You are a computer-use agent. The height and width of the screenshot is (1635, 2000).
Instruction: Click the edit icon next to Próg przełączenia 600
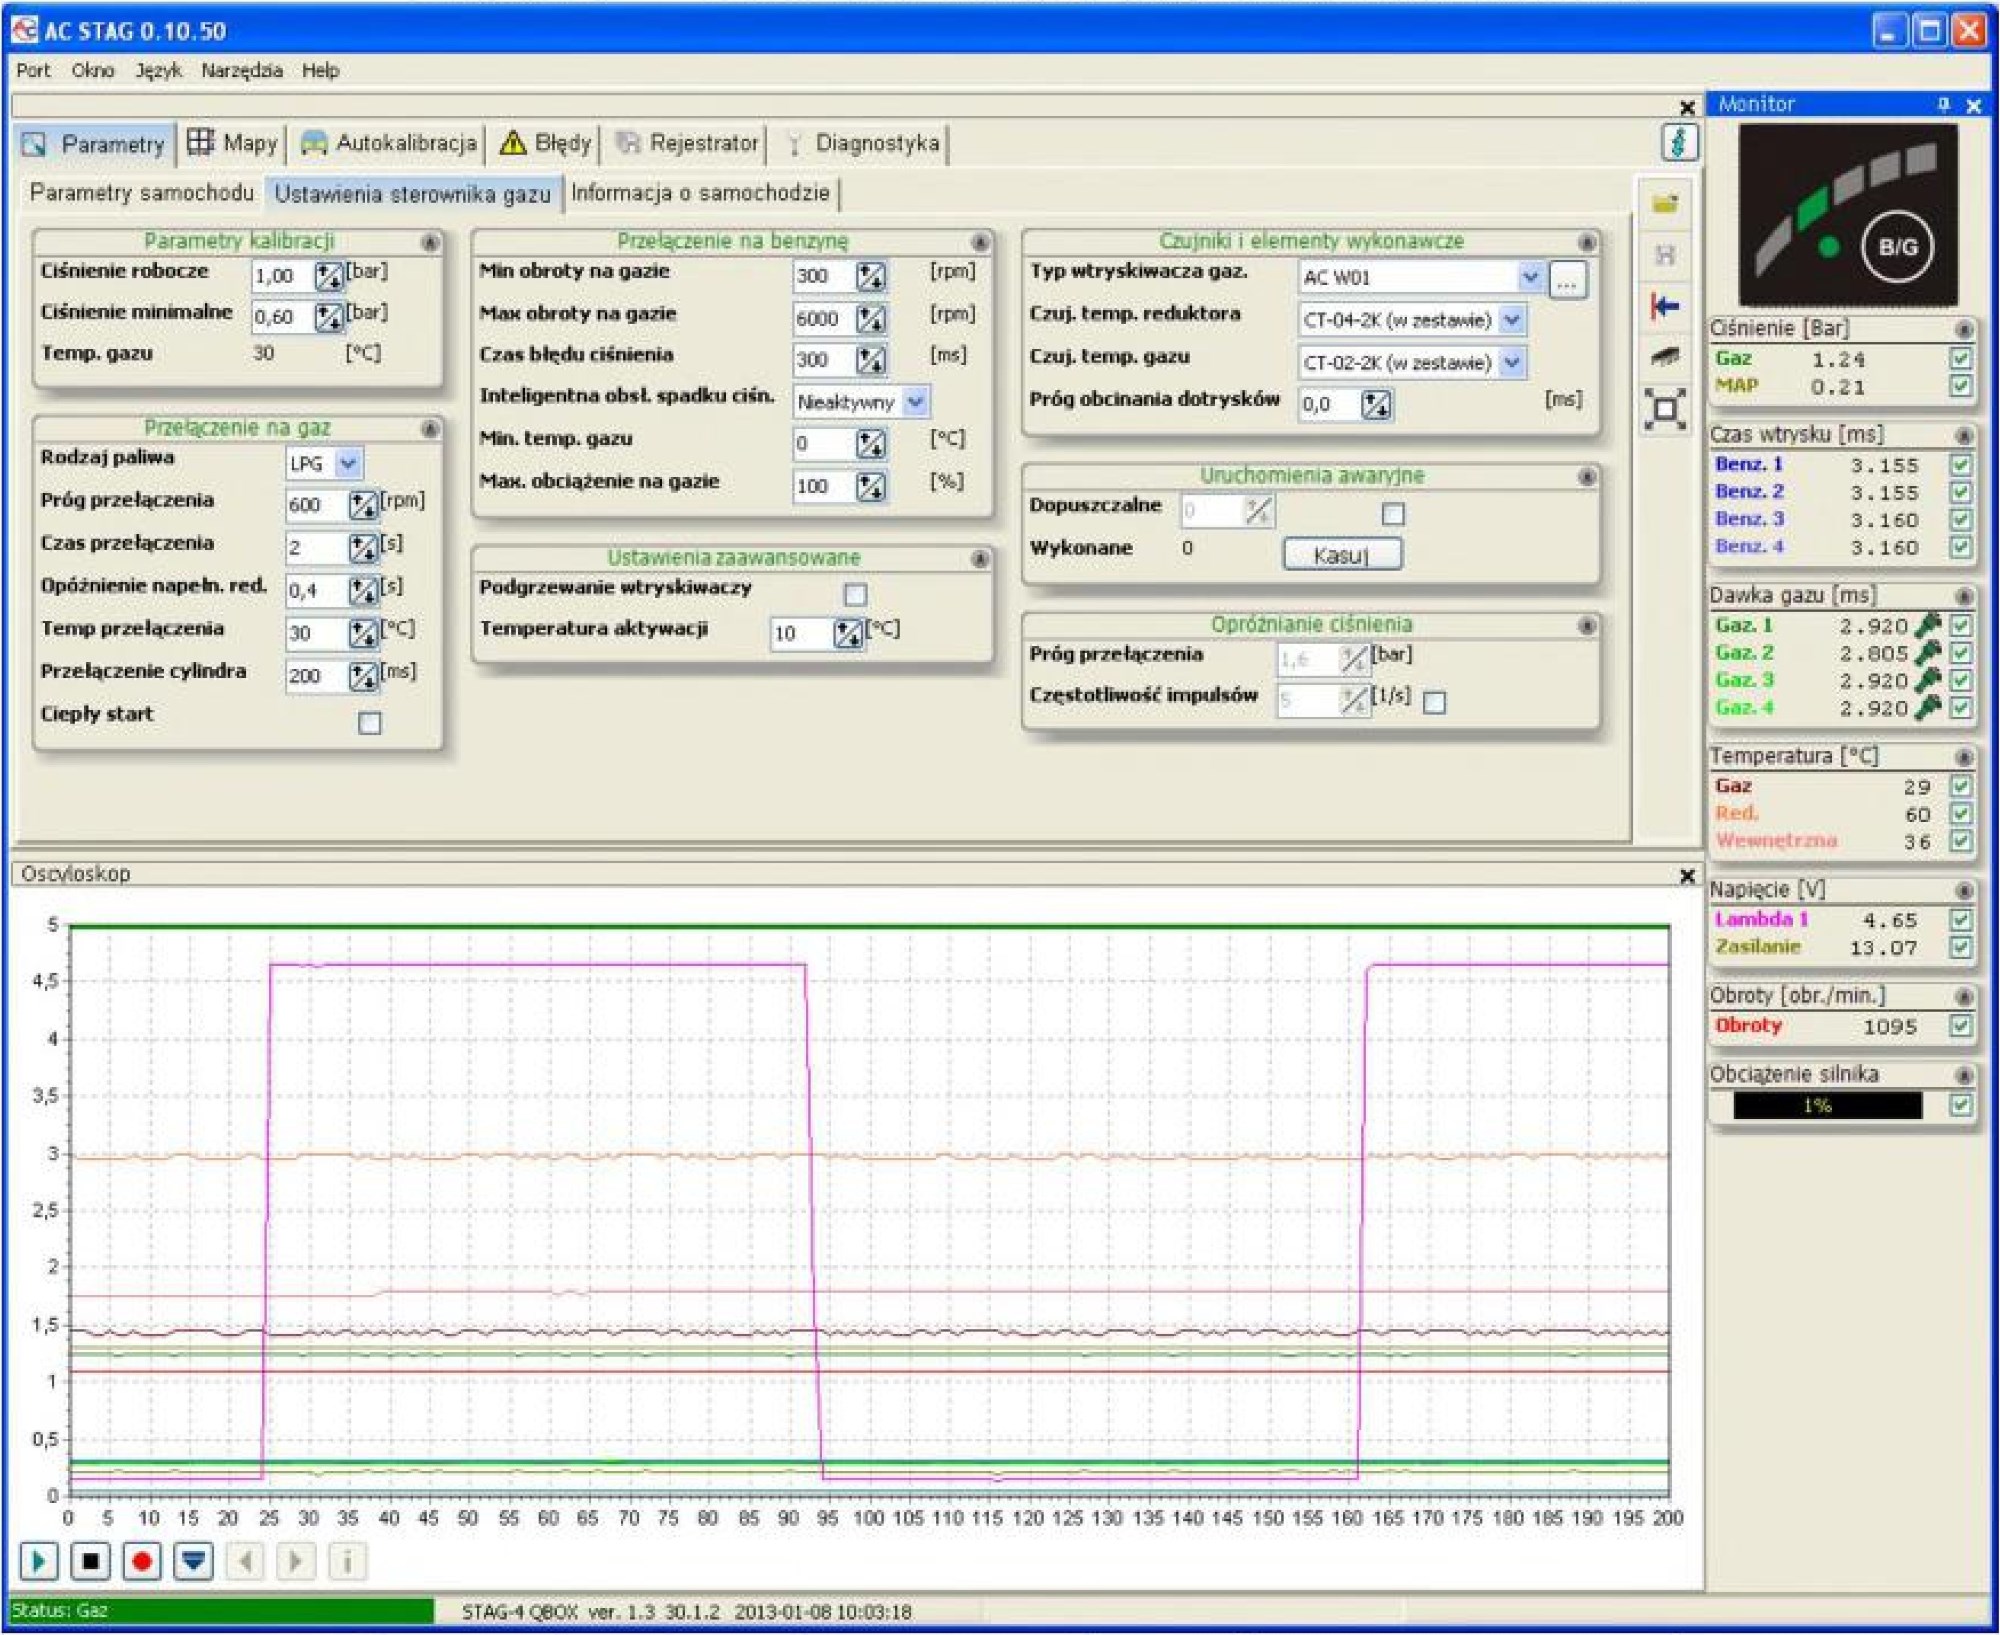363,505
